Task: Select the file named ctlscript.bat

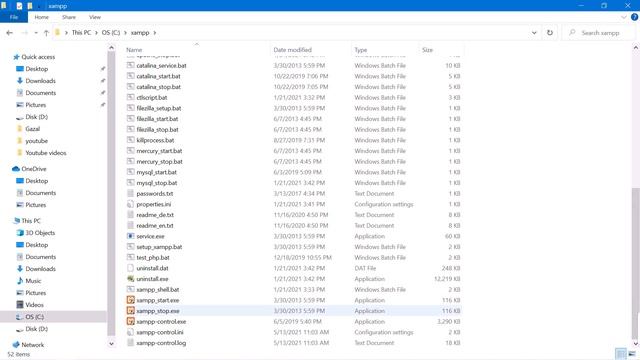Action: [152, 98]
